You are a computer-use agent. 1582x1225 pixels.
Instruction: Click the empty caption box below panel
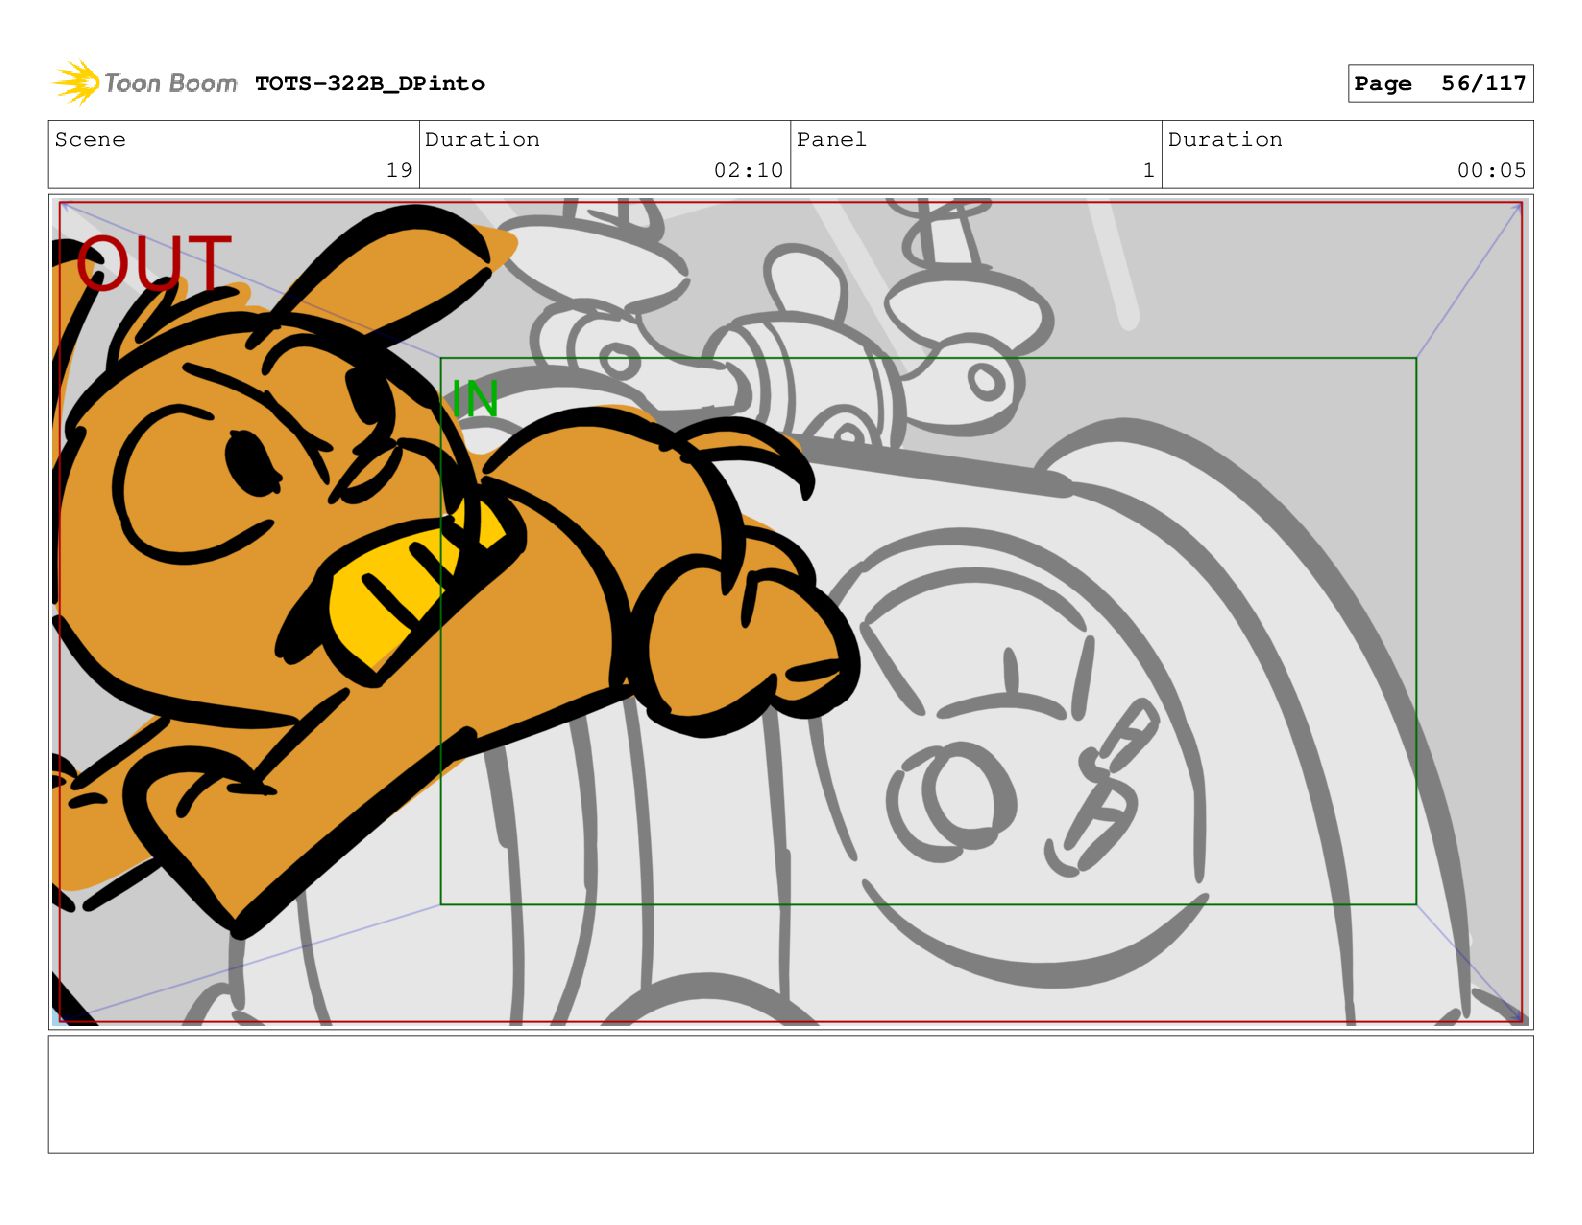click(790, 1094)
